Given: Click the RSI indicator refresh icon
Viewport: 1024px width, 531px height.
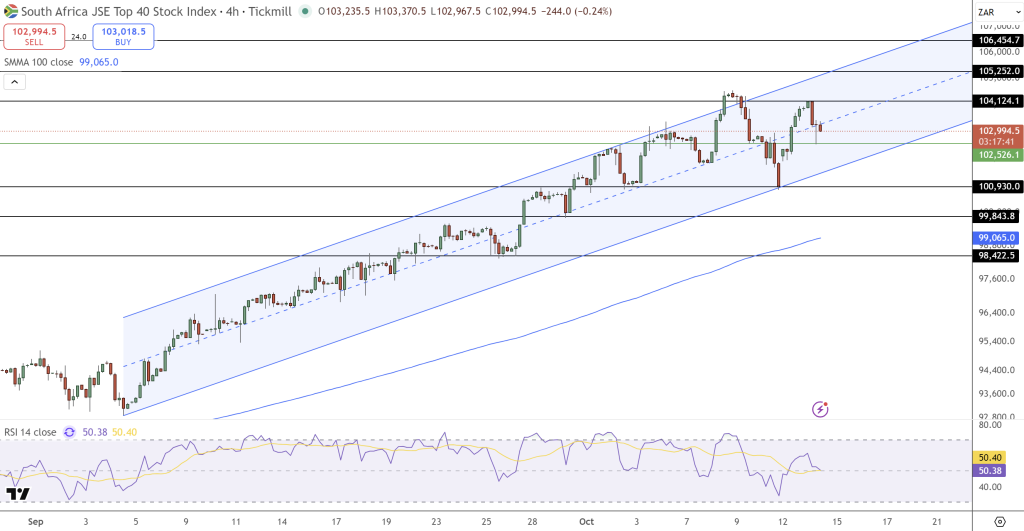Looking at the screenshot, I should coord(69,432).
